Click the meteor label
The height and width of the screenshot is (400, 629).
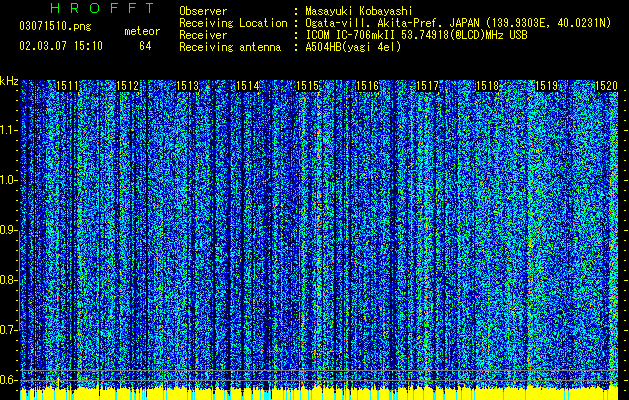(x=142, y=31)
